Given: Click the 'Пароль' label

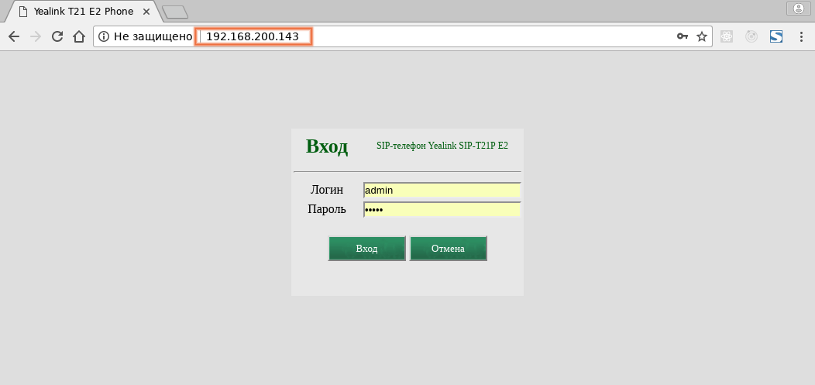Looking at the screenshot, I should tap(327, 209).
